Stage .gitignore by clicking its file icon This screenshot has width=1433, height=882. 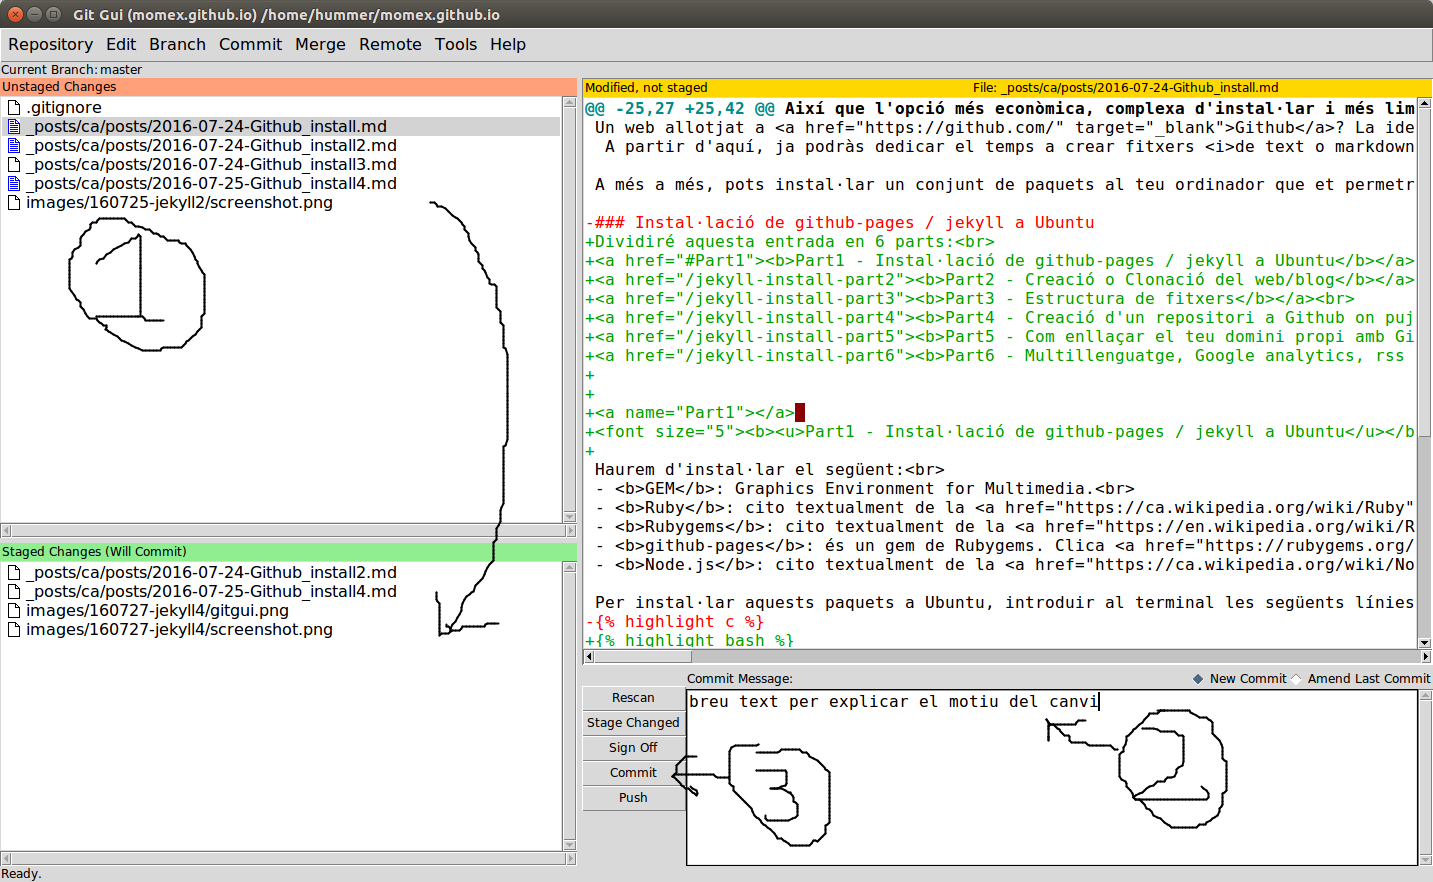[13, 107]
